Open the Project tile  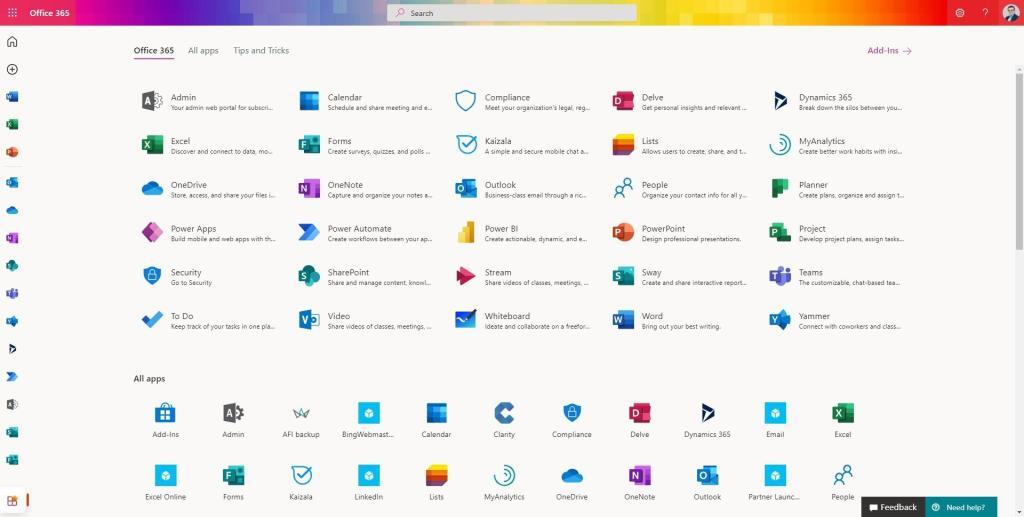tap(836, 232)
